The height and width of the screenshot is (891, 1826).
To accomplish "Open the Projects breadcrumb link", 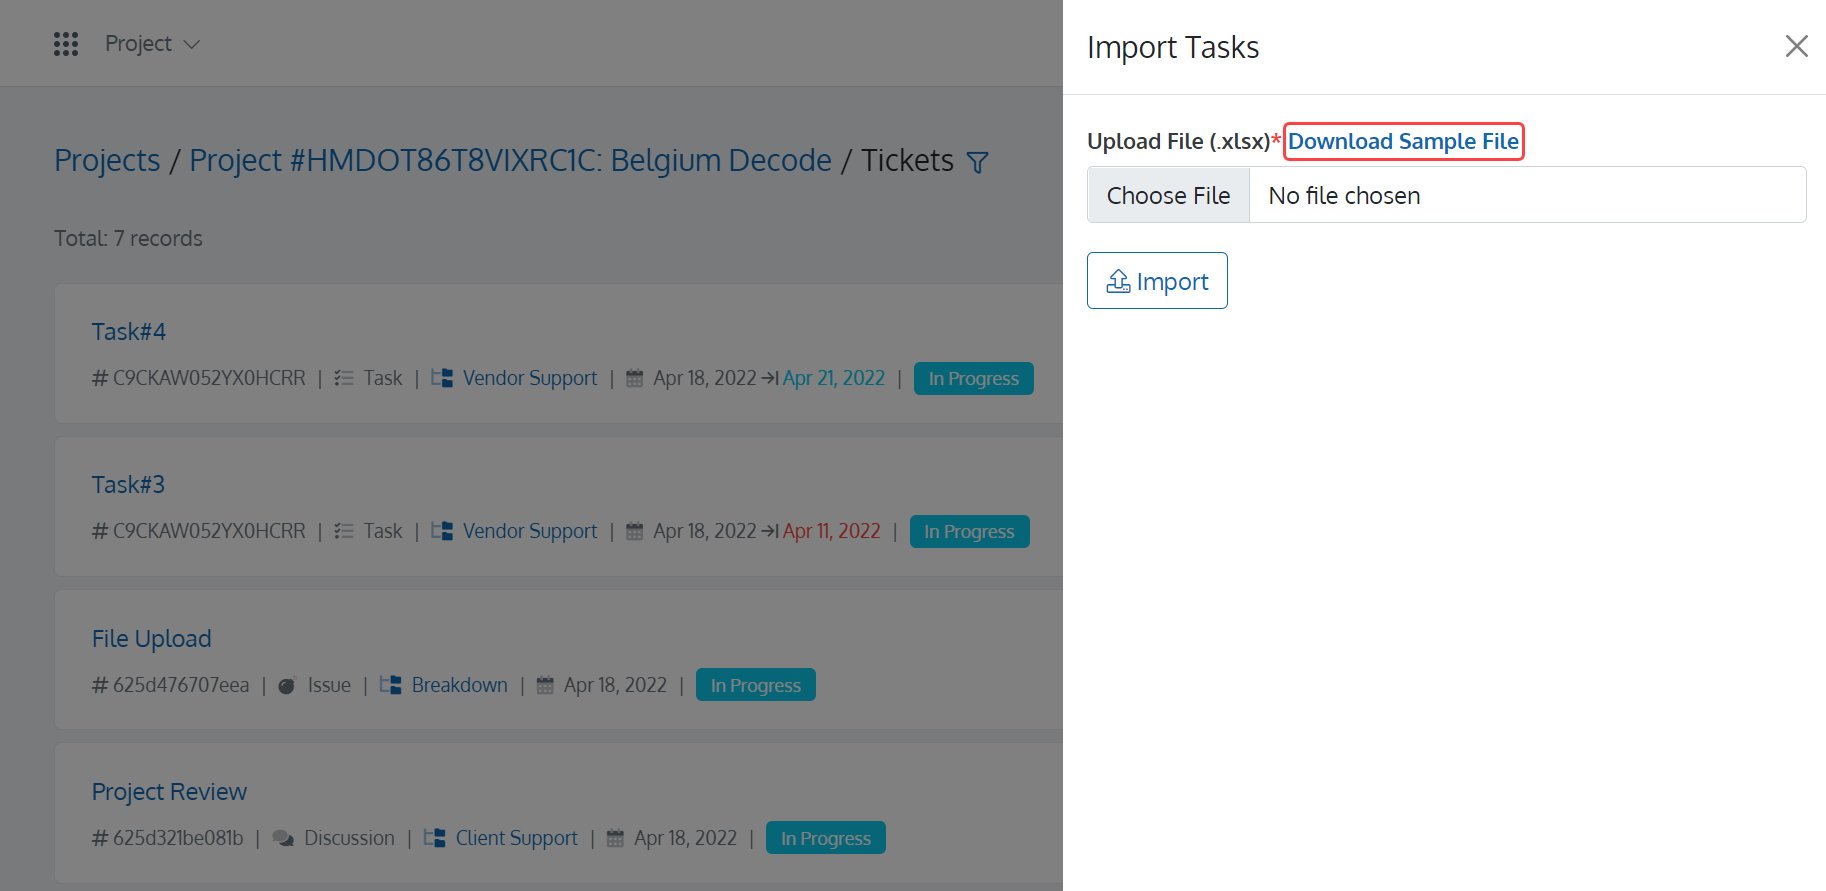I will 107,160.
